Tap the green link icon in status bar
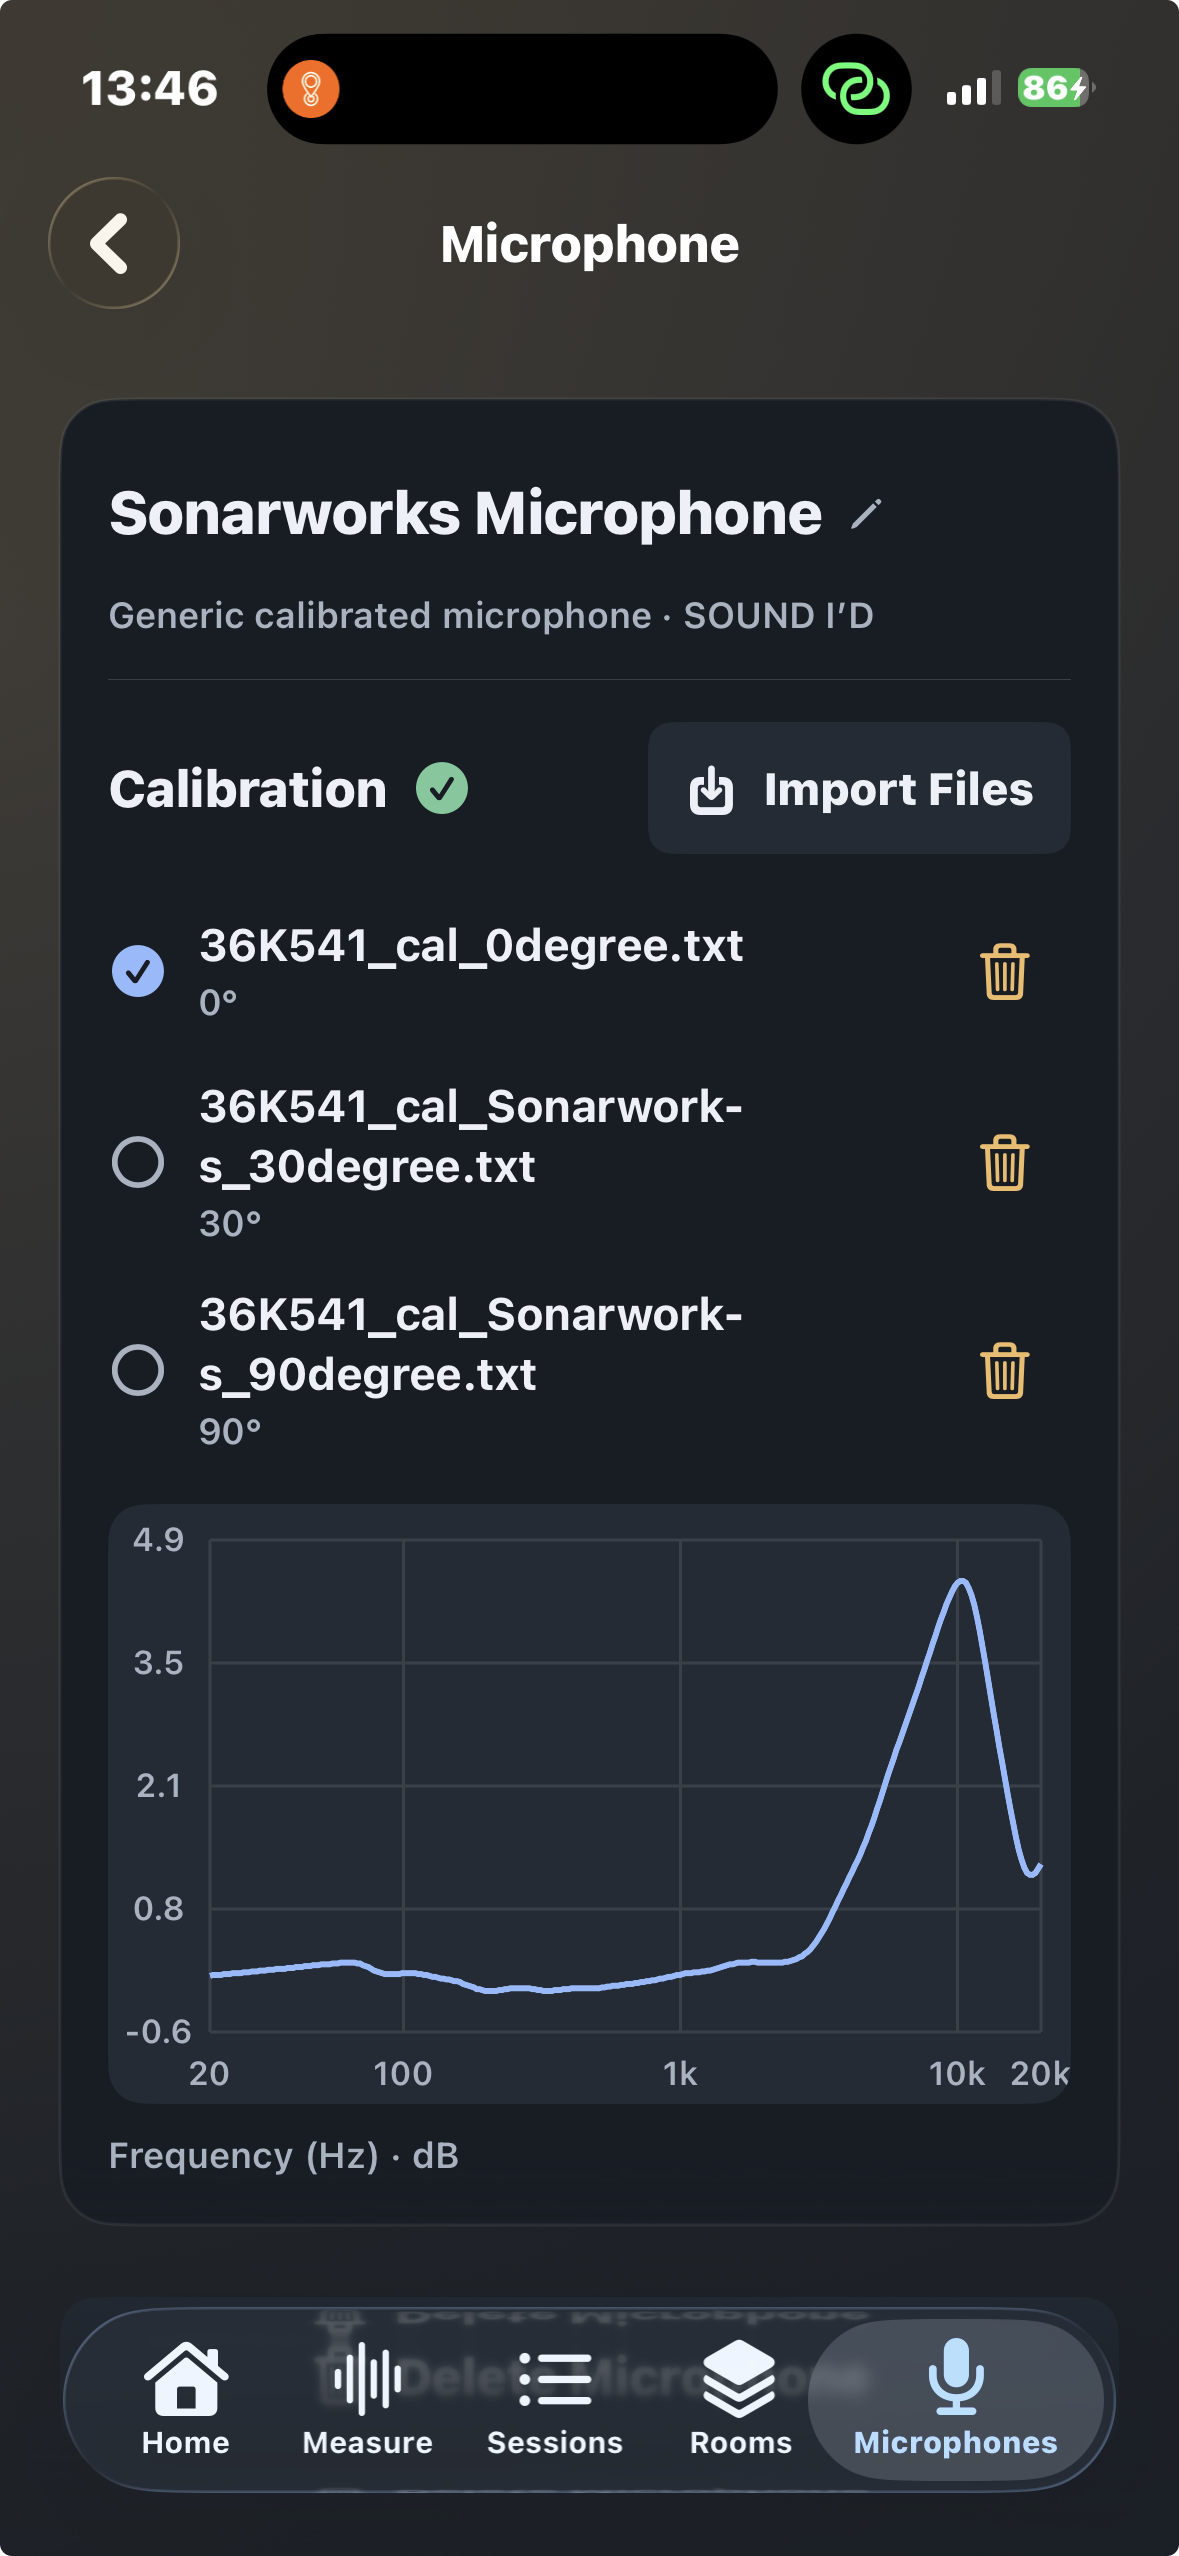Image resolution: width=1179 pixels, height=2556 pixels. [856, 89]
